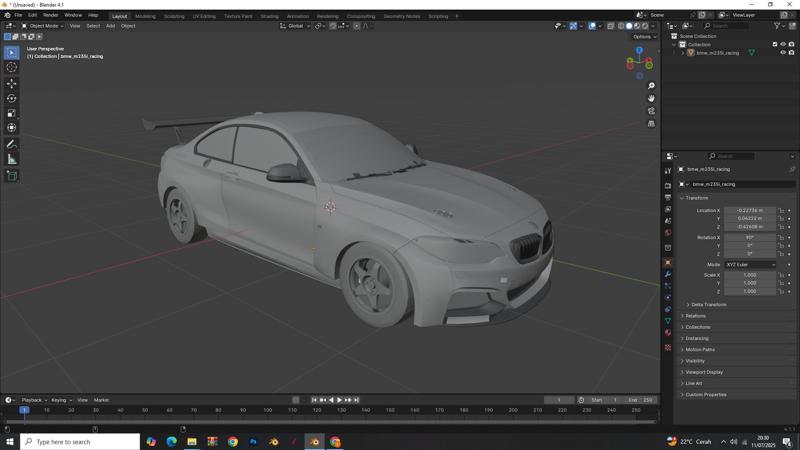Viewport: 800px width, 450px height.
Task: Switch to Wireframe viewport shading
Action: click(x=621, y=26)
